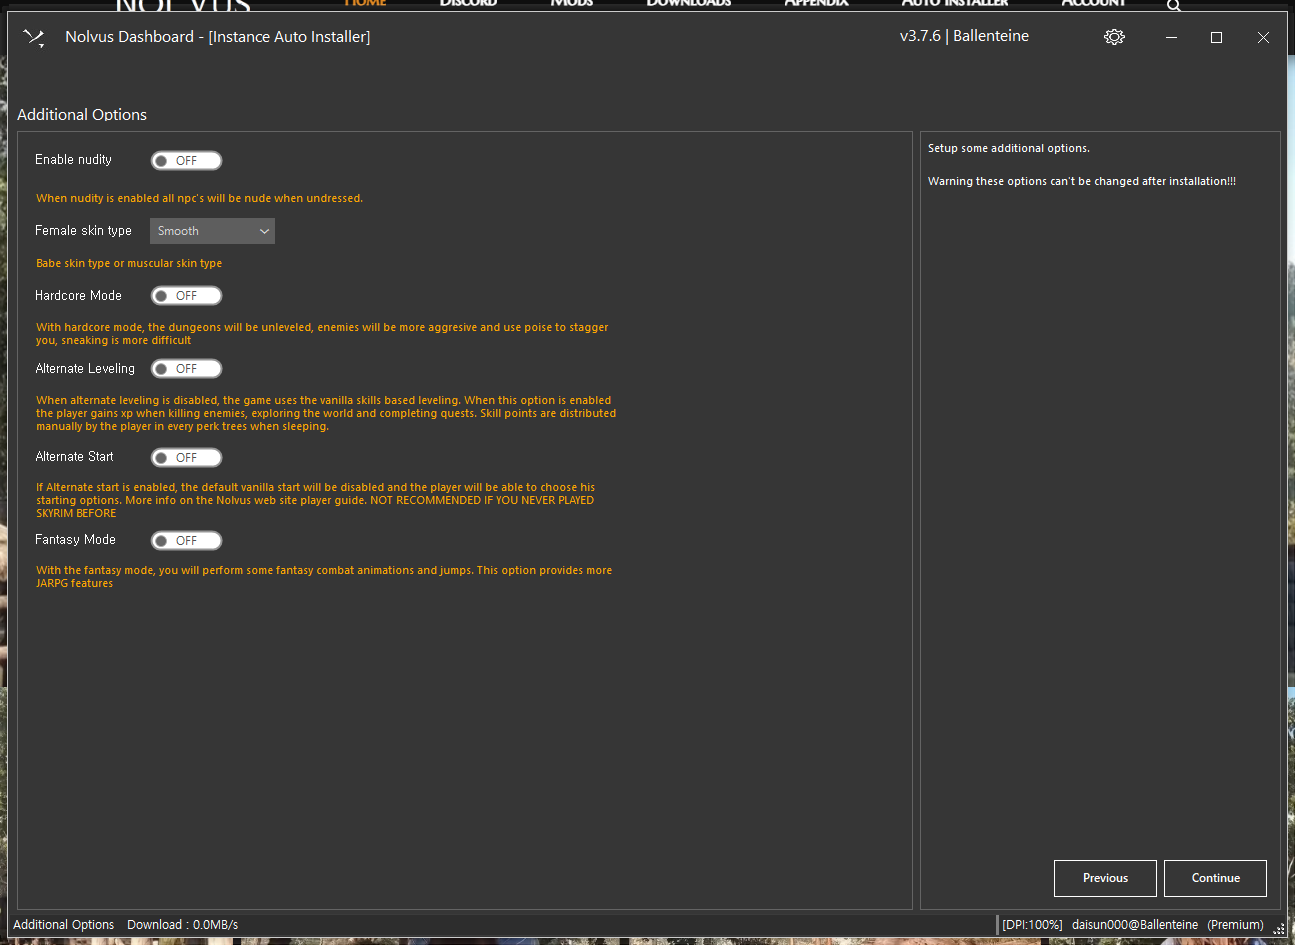
Task: Open AUTO INSTALLER menu on background website
Action: pyautogui.click(x=955, y=3)
